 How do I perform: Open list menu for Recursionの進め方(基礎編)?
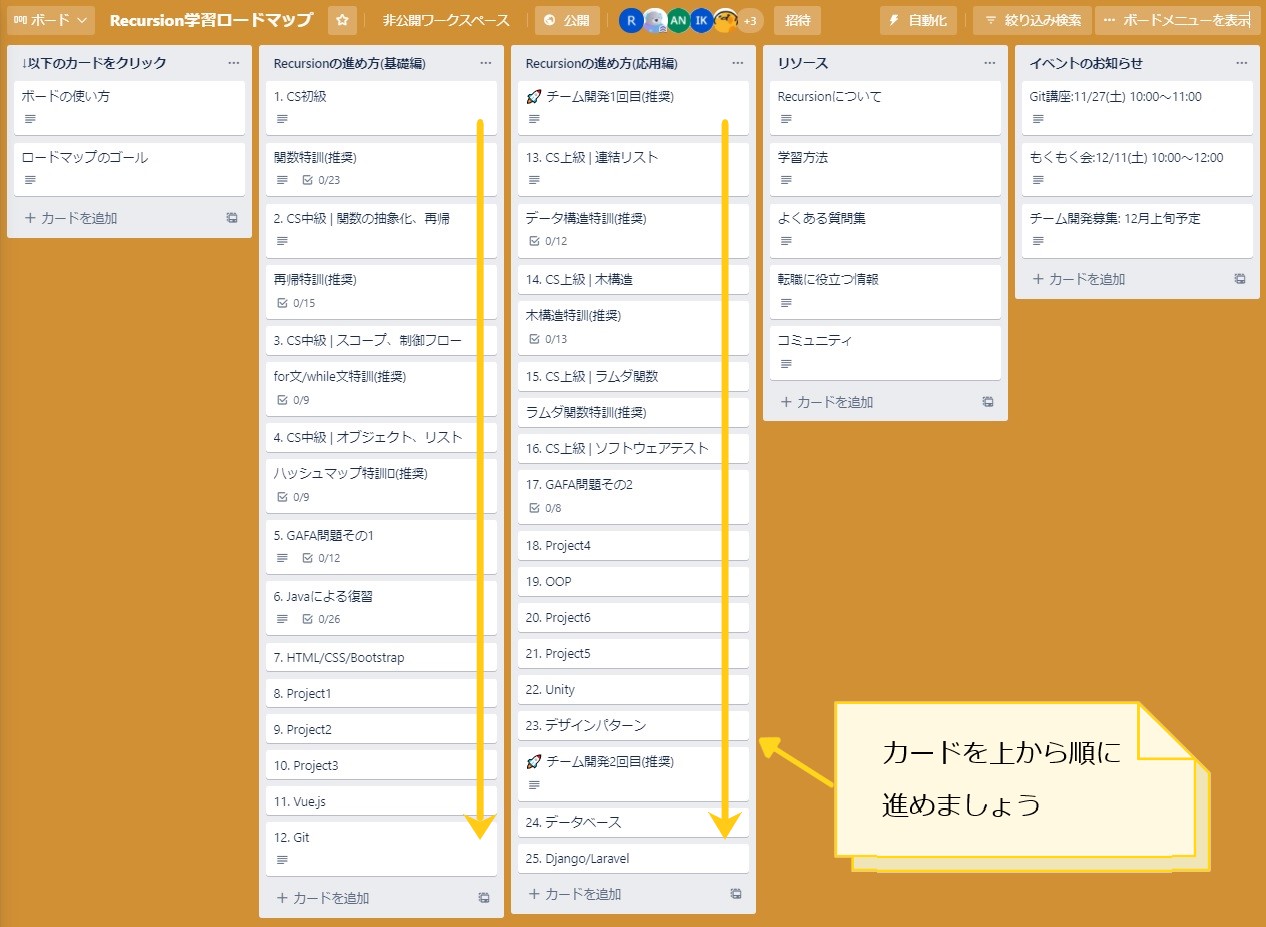pyautogui.click(x=486, y=63)
